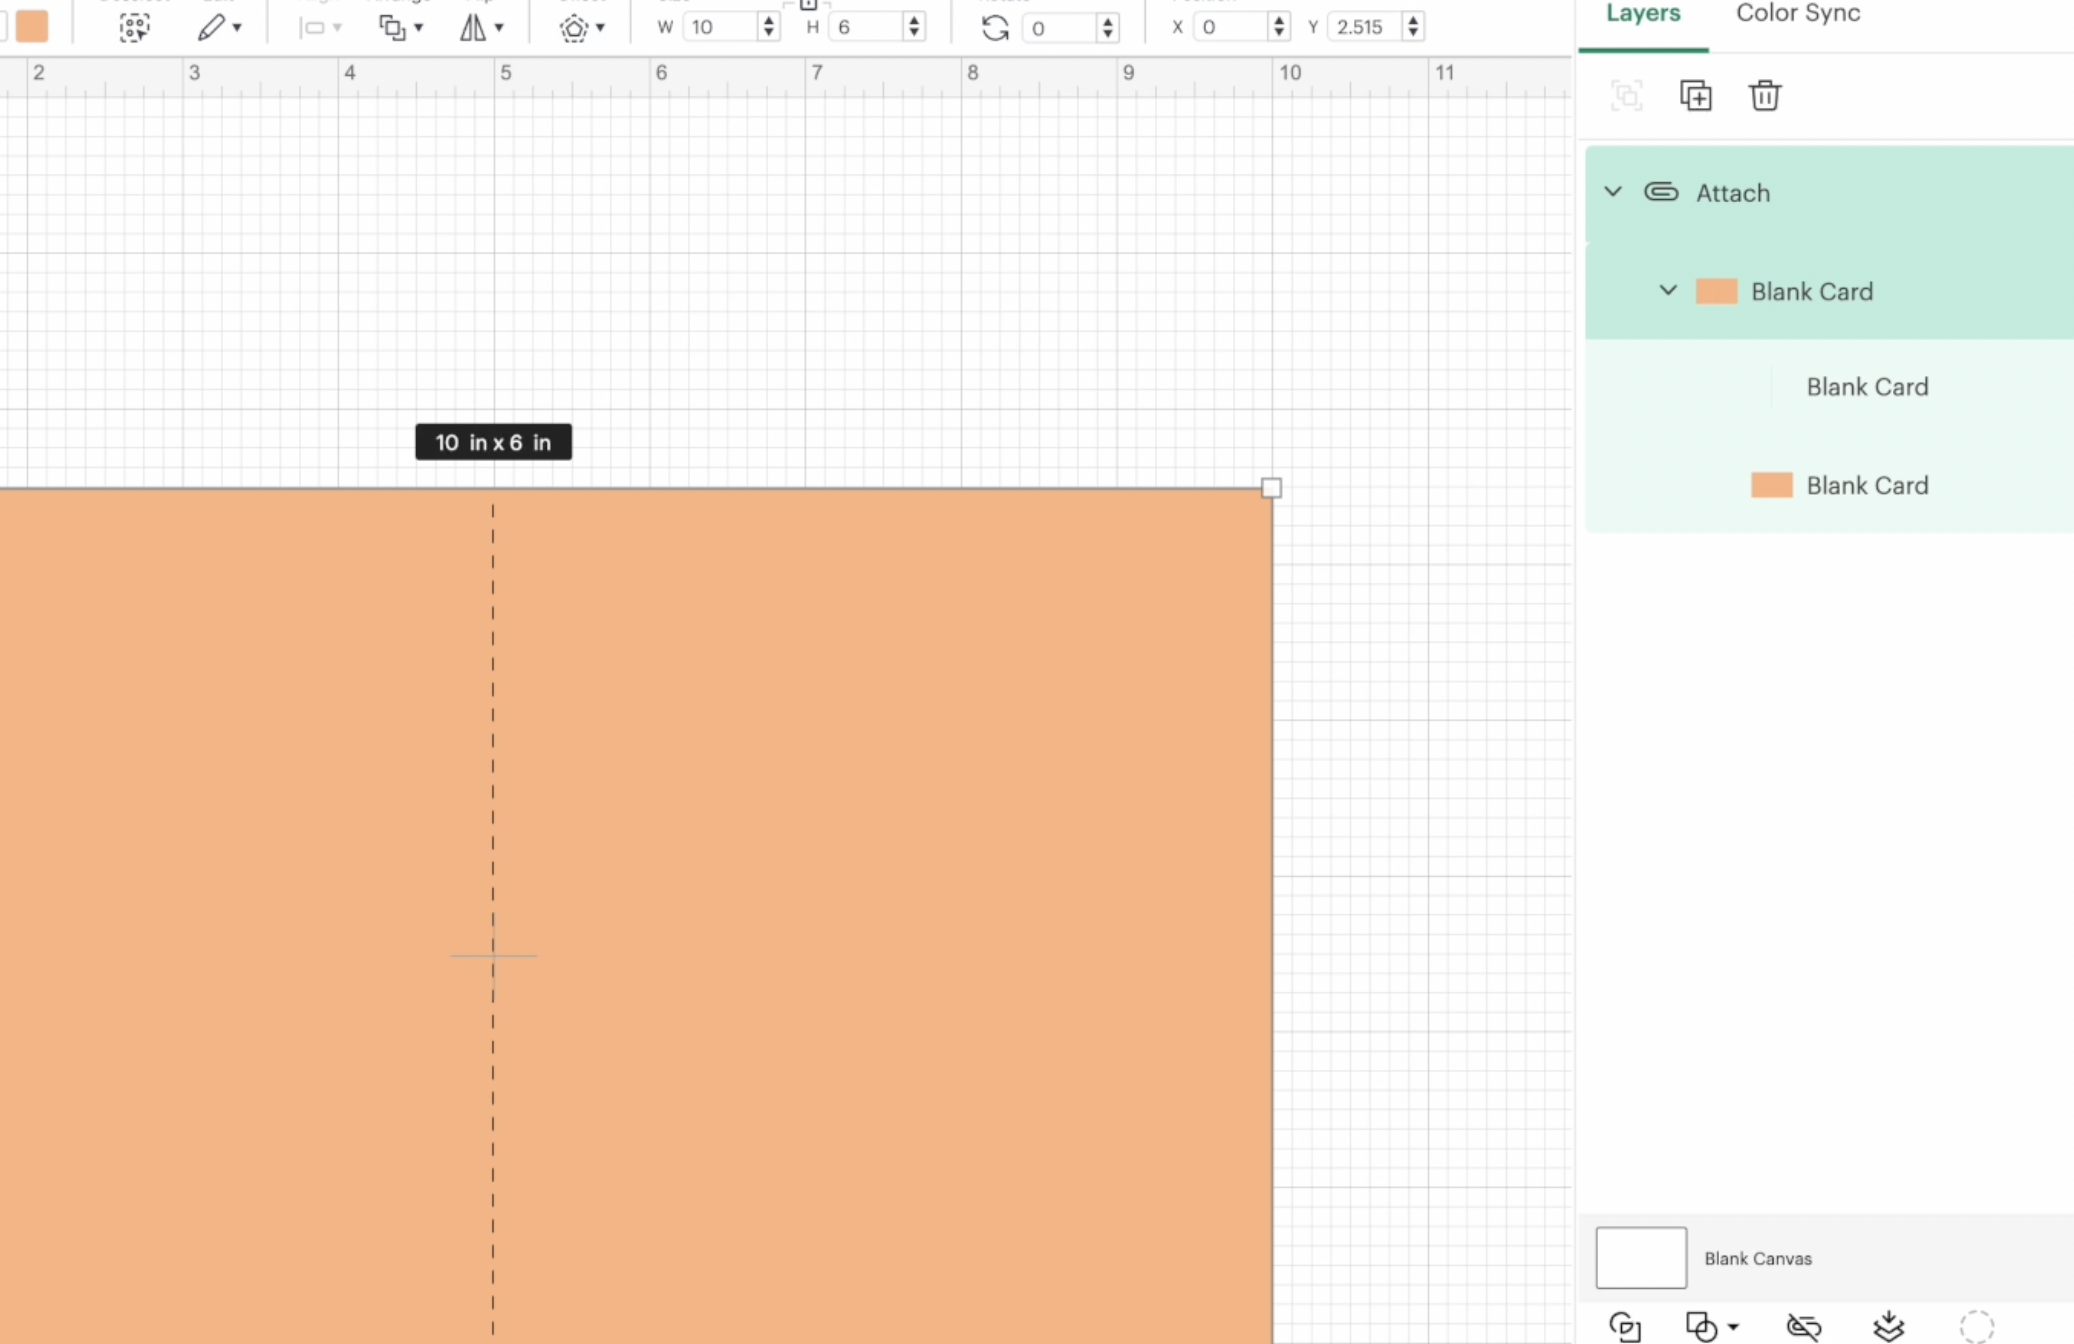Click the Select All icon
The image size is (2074, 1344).
135,26
